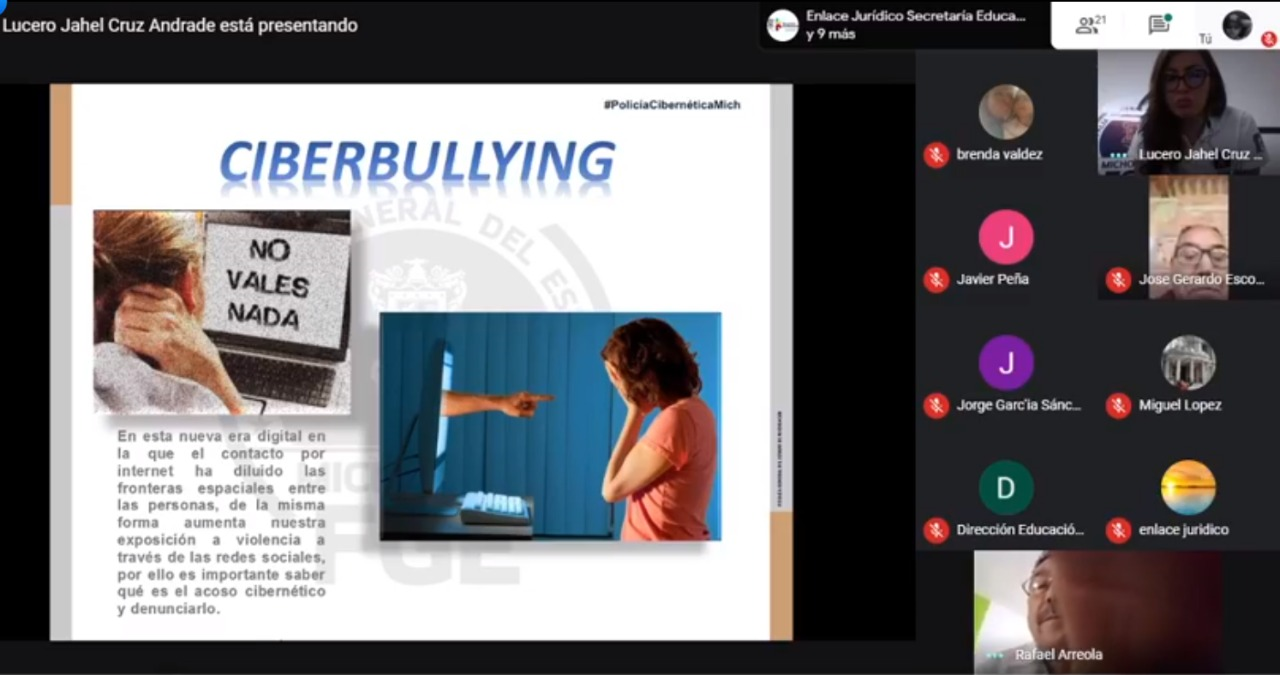
Task: Open the 'Enlace Jurídico Secretaría… y 9 más' notification
Action: pyautogui.click(x=915, y=25)
